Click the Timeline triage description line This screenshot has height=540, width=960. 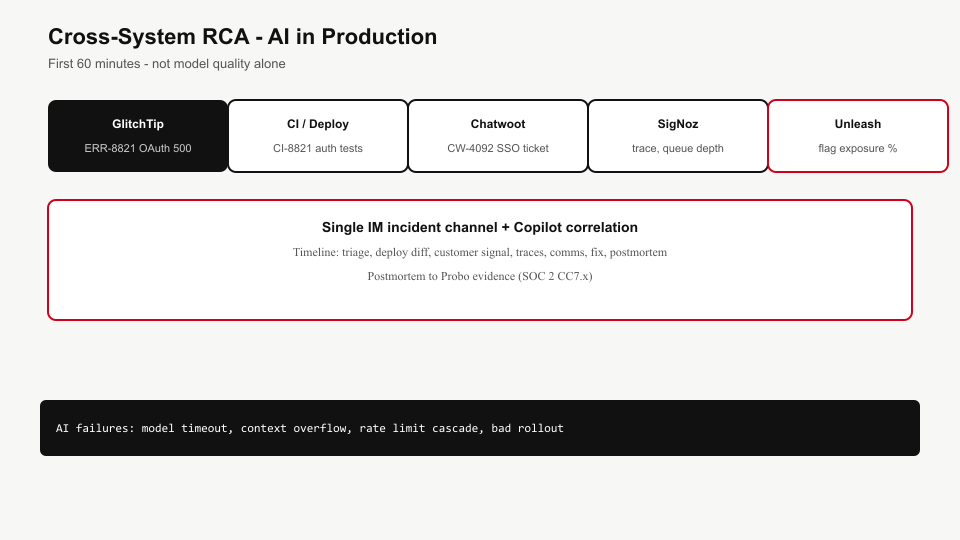coord(480,252)
